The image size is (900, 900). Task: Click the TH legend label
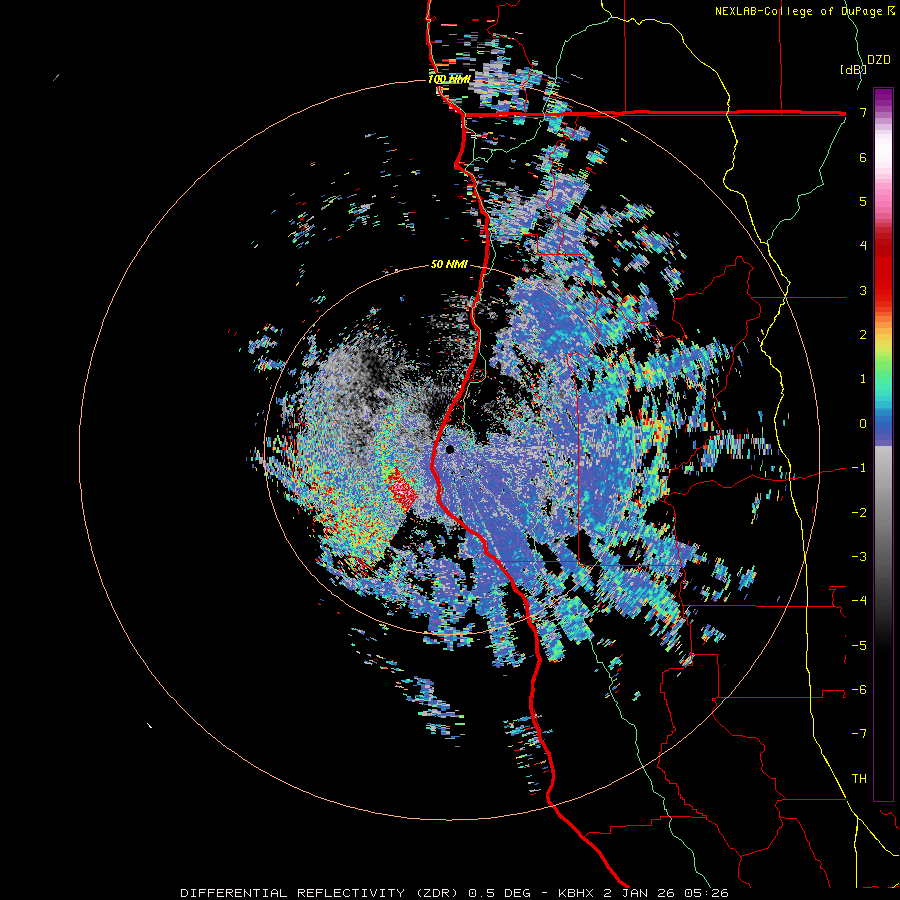click(859, 779)
